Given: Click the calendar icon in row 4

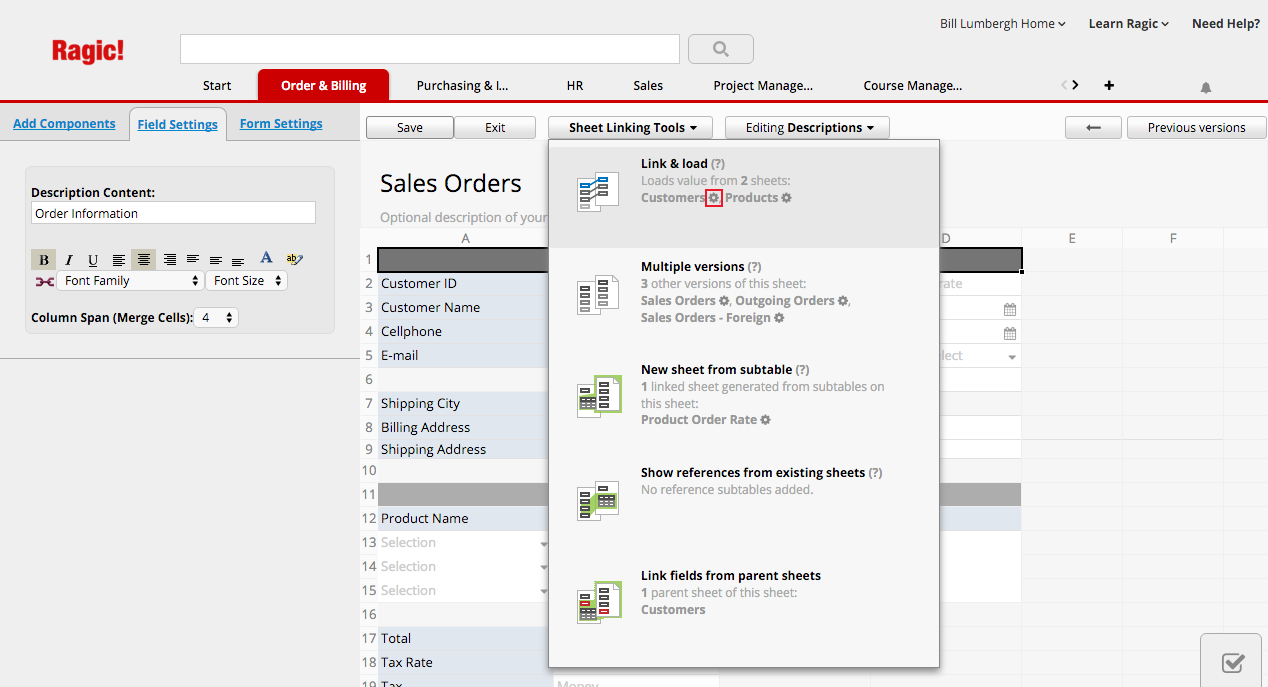Looking at the screenshot, I should point(1010,334).
